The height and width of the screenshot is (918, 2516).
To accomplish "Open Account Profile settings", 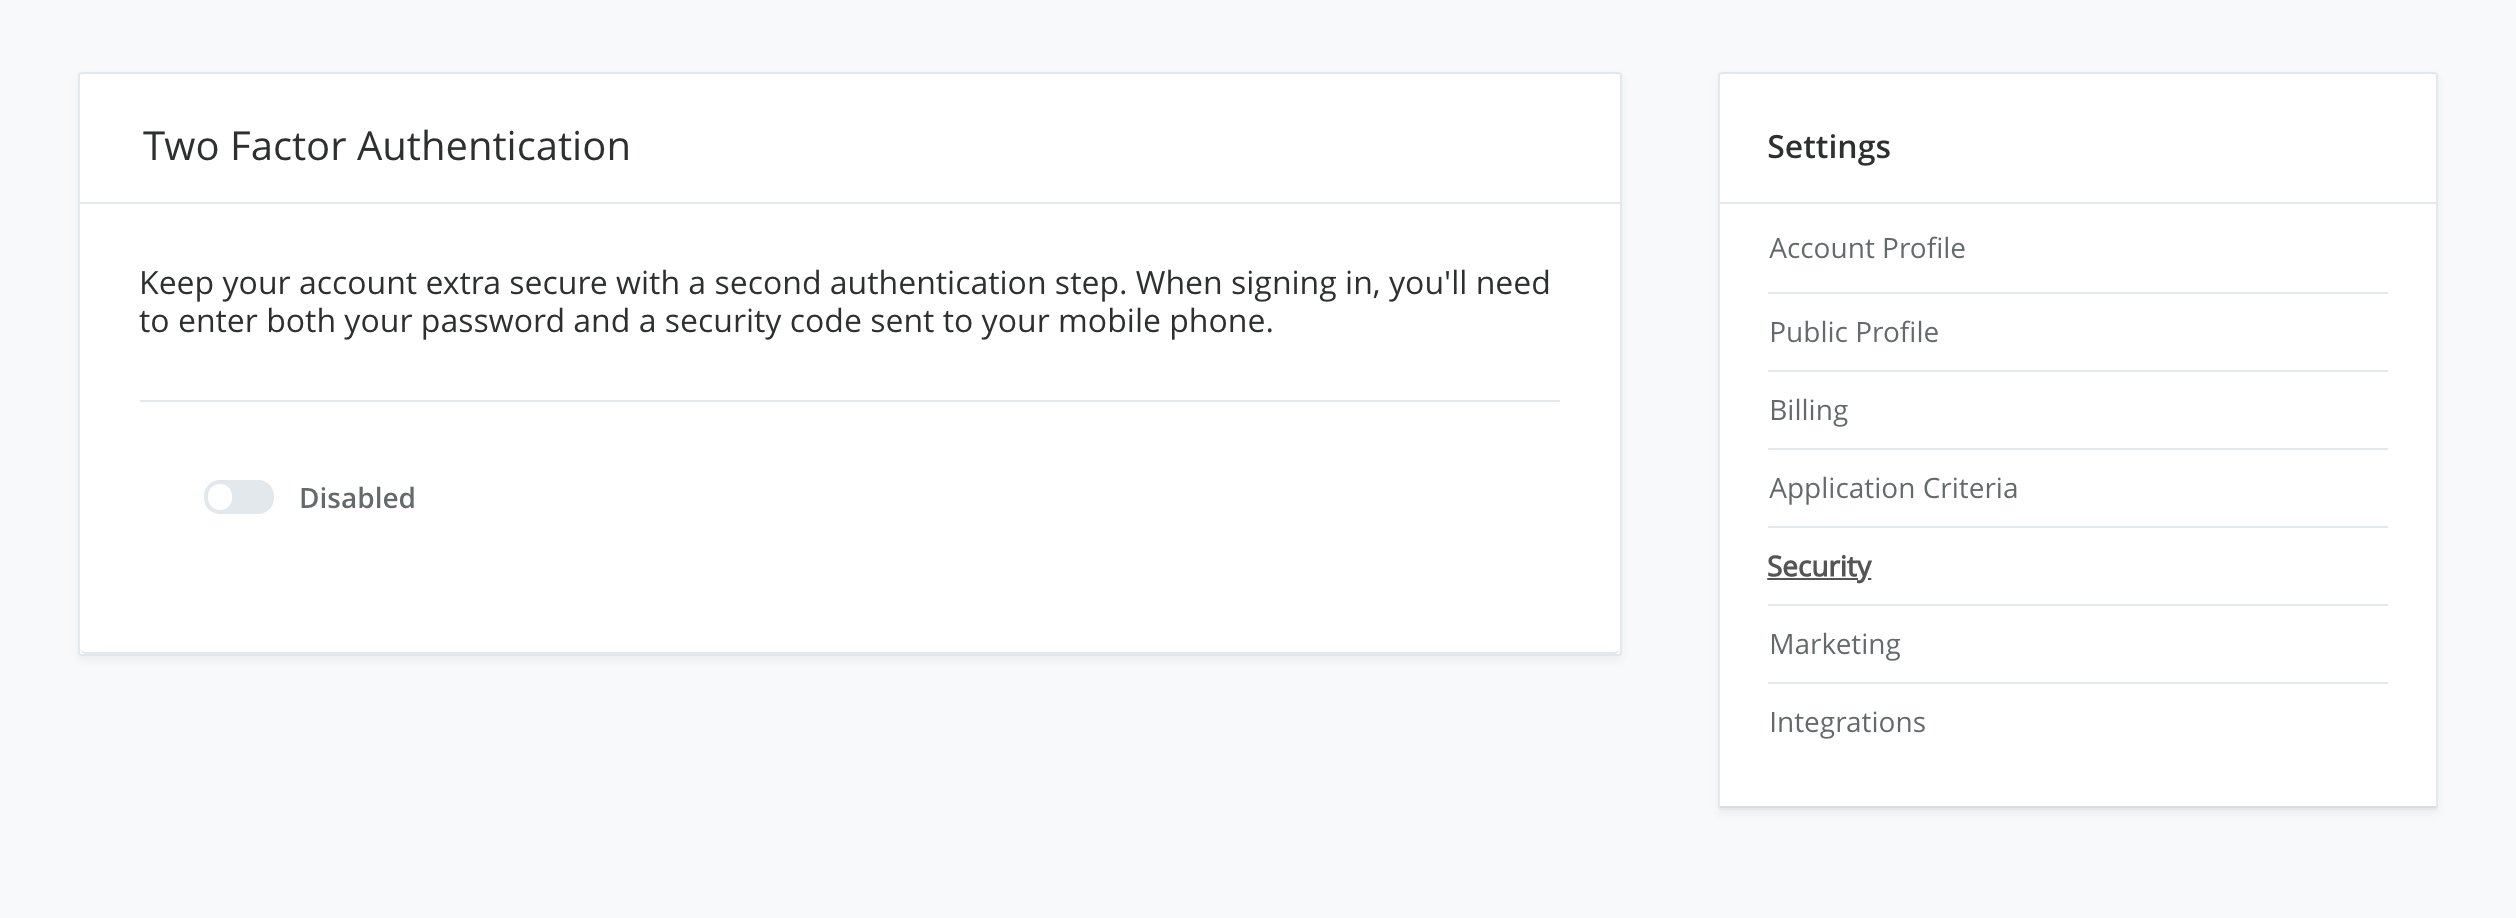I will [x=1866, y=248].
